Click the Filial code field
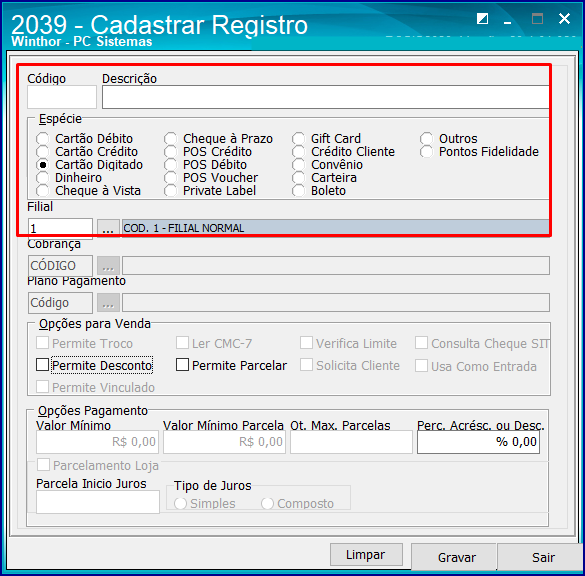Image resolution: width=585 pixels, height=576 pixels. click(60, 228)
